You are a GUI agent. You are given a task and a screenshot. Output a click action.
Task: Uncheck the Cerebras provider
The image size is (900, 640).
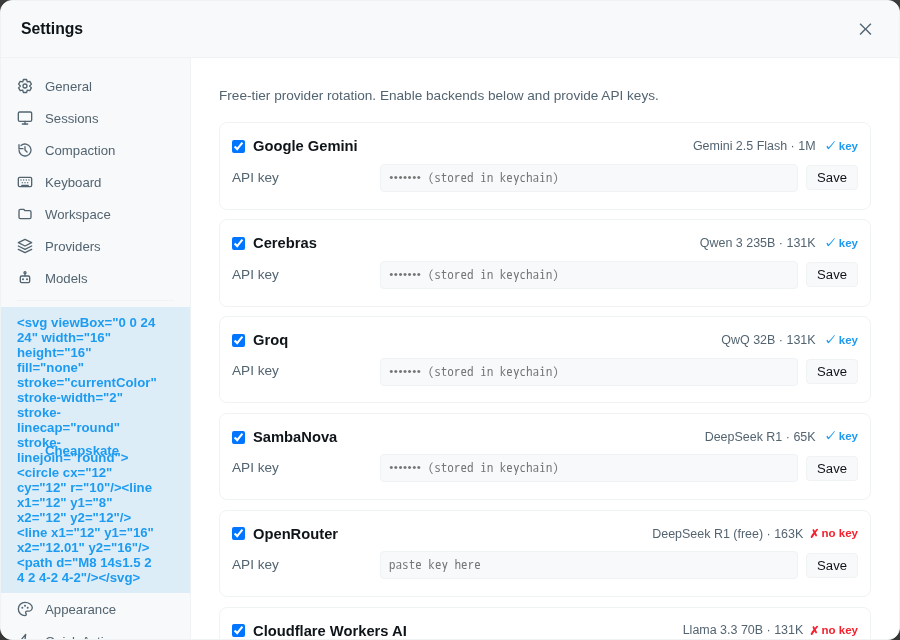[238, 243]
